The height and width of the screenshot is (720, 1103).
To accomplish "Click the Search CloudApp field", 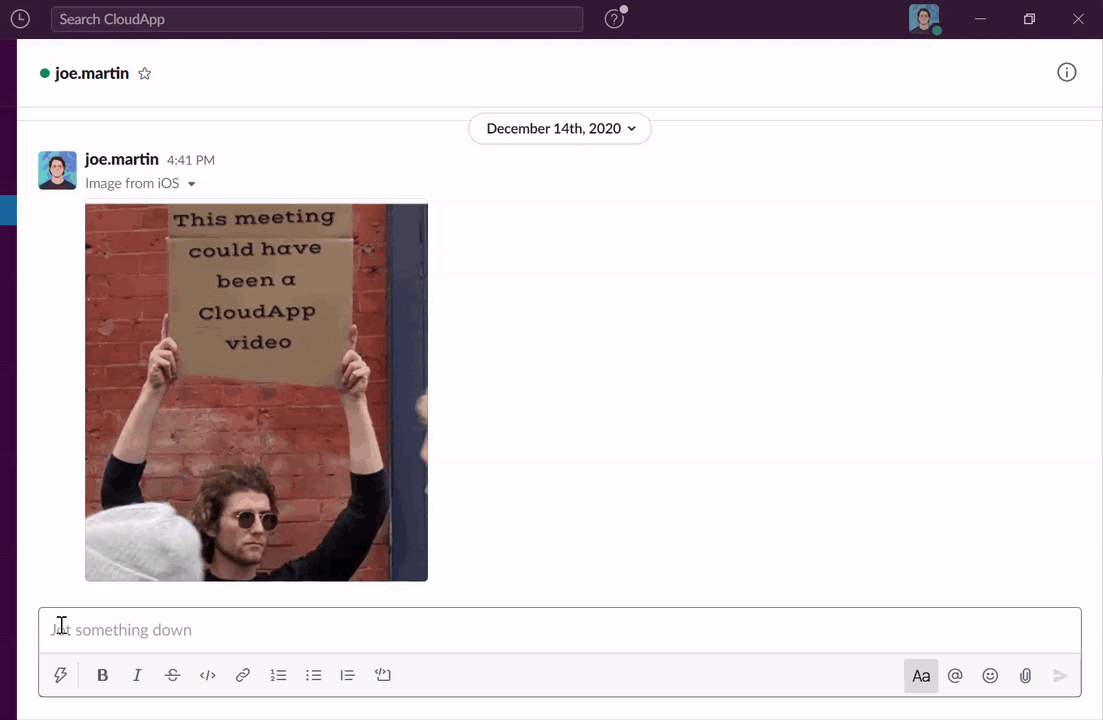I will click(x=317, y=19).
